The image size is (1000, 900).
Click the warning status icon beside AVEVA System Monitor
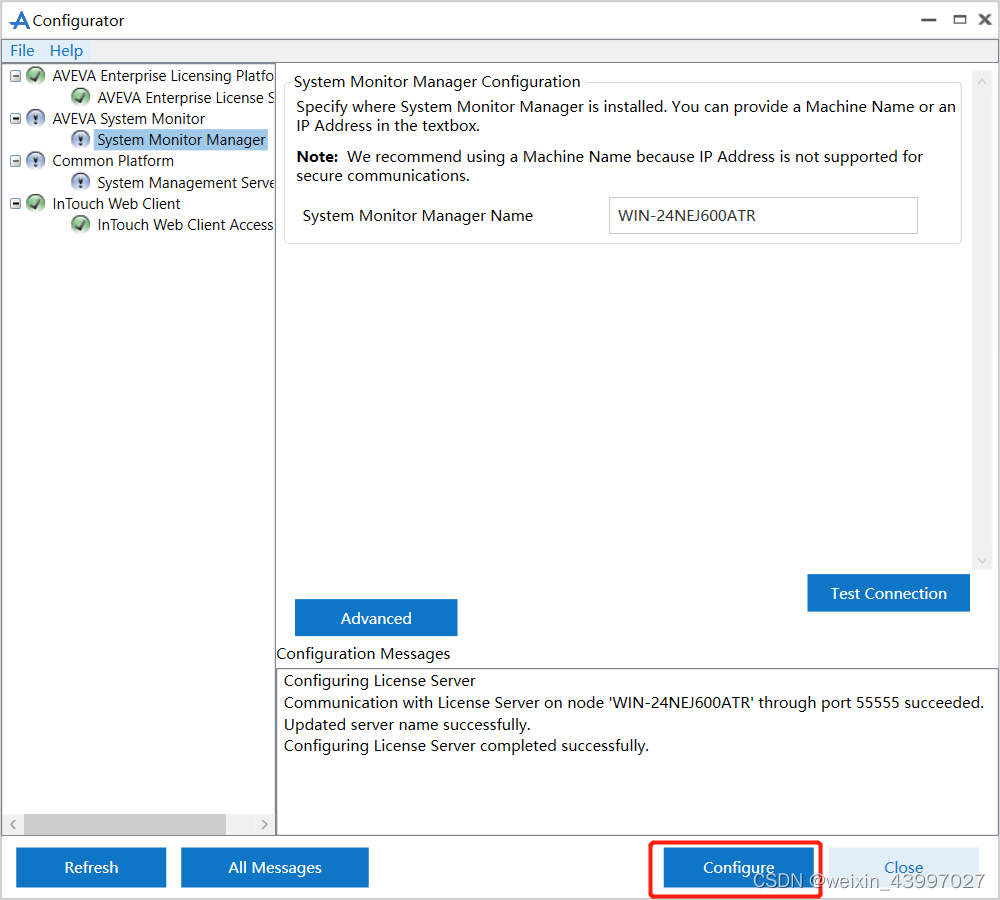[x=36, y=119]
